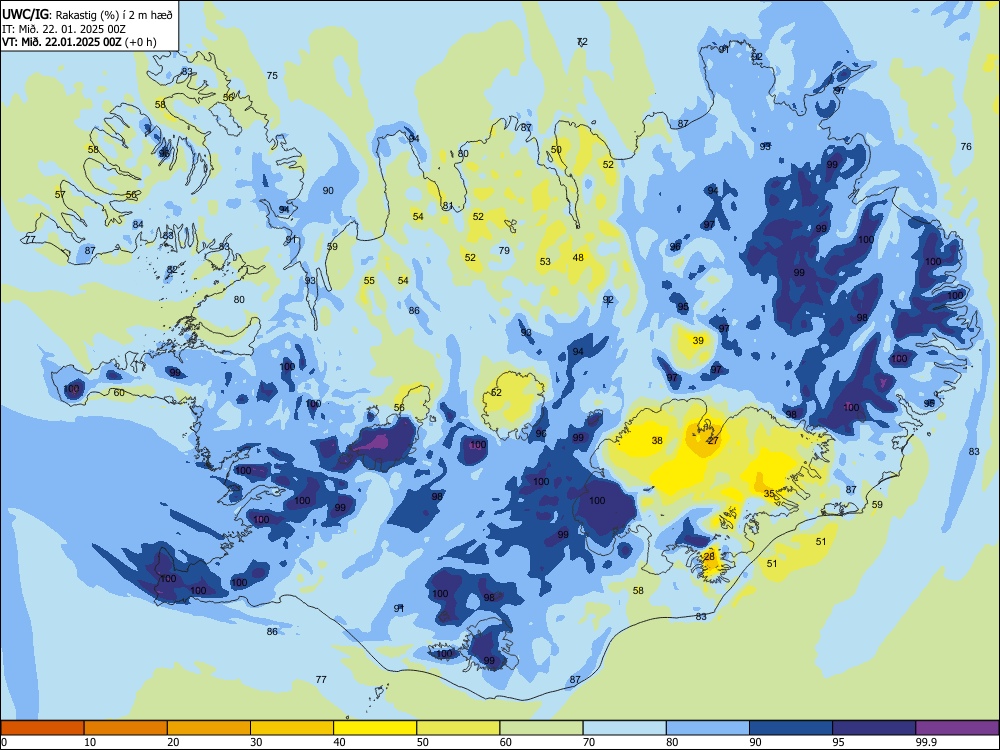Select the '40' legend scale label
Image resolution: width=1000 pixels, height=750 pixels.
[340, 742]
